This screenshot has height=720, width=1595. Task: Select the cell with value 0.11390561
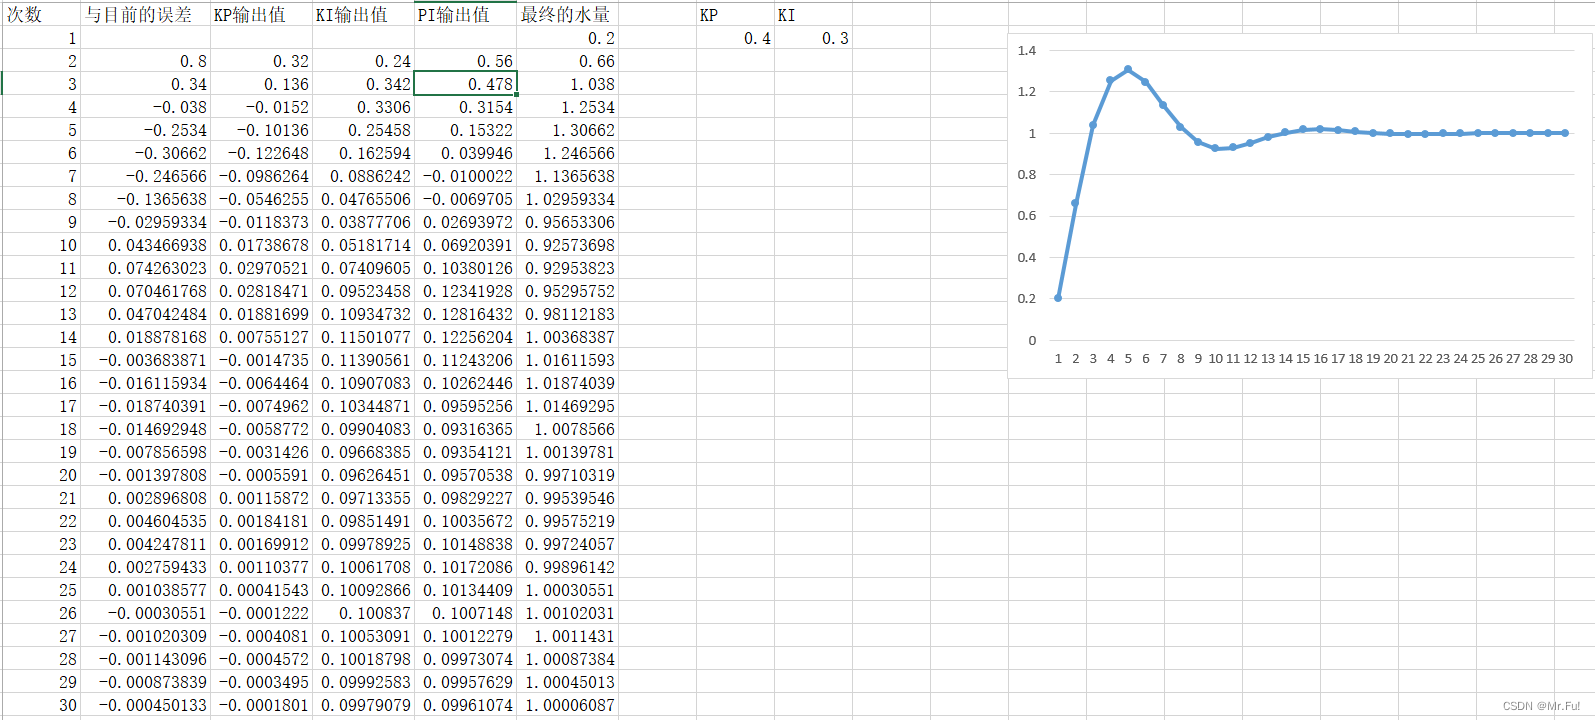coord(363,360)
